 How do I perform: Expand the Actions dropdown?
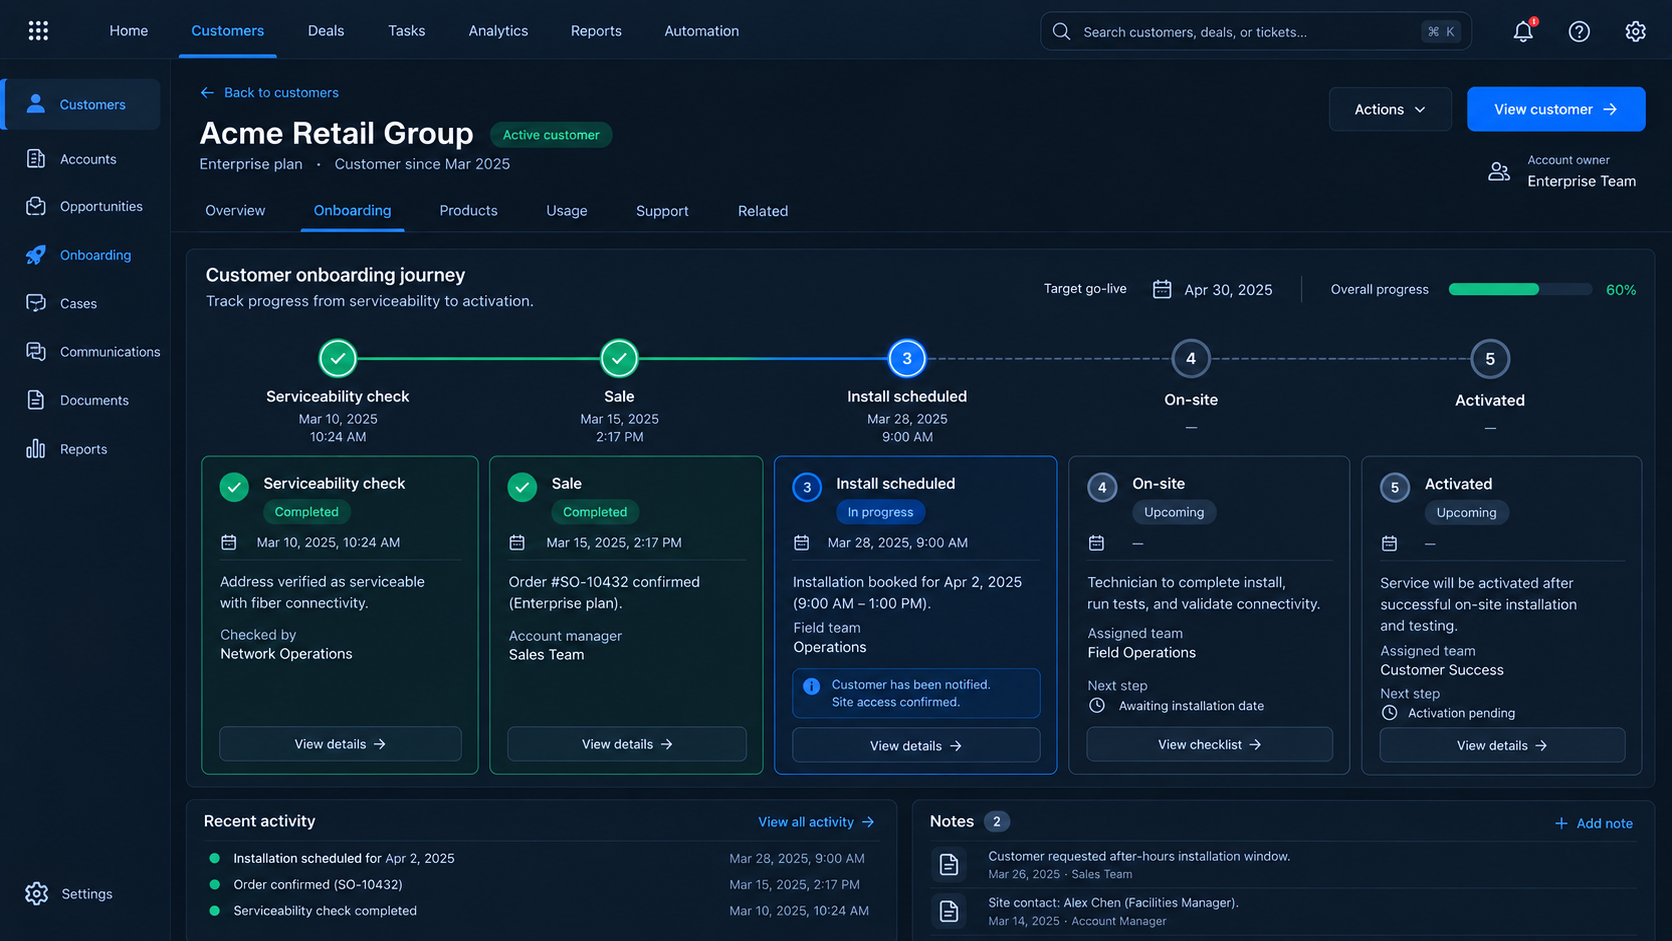click(1390, 109)
